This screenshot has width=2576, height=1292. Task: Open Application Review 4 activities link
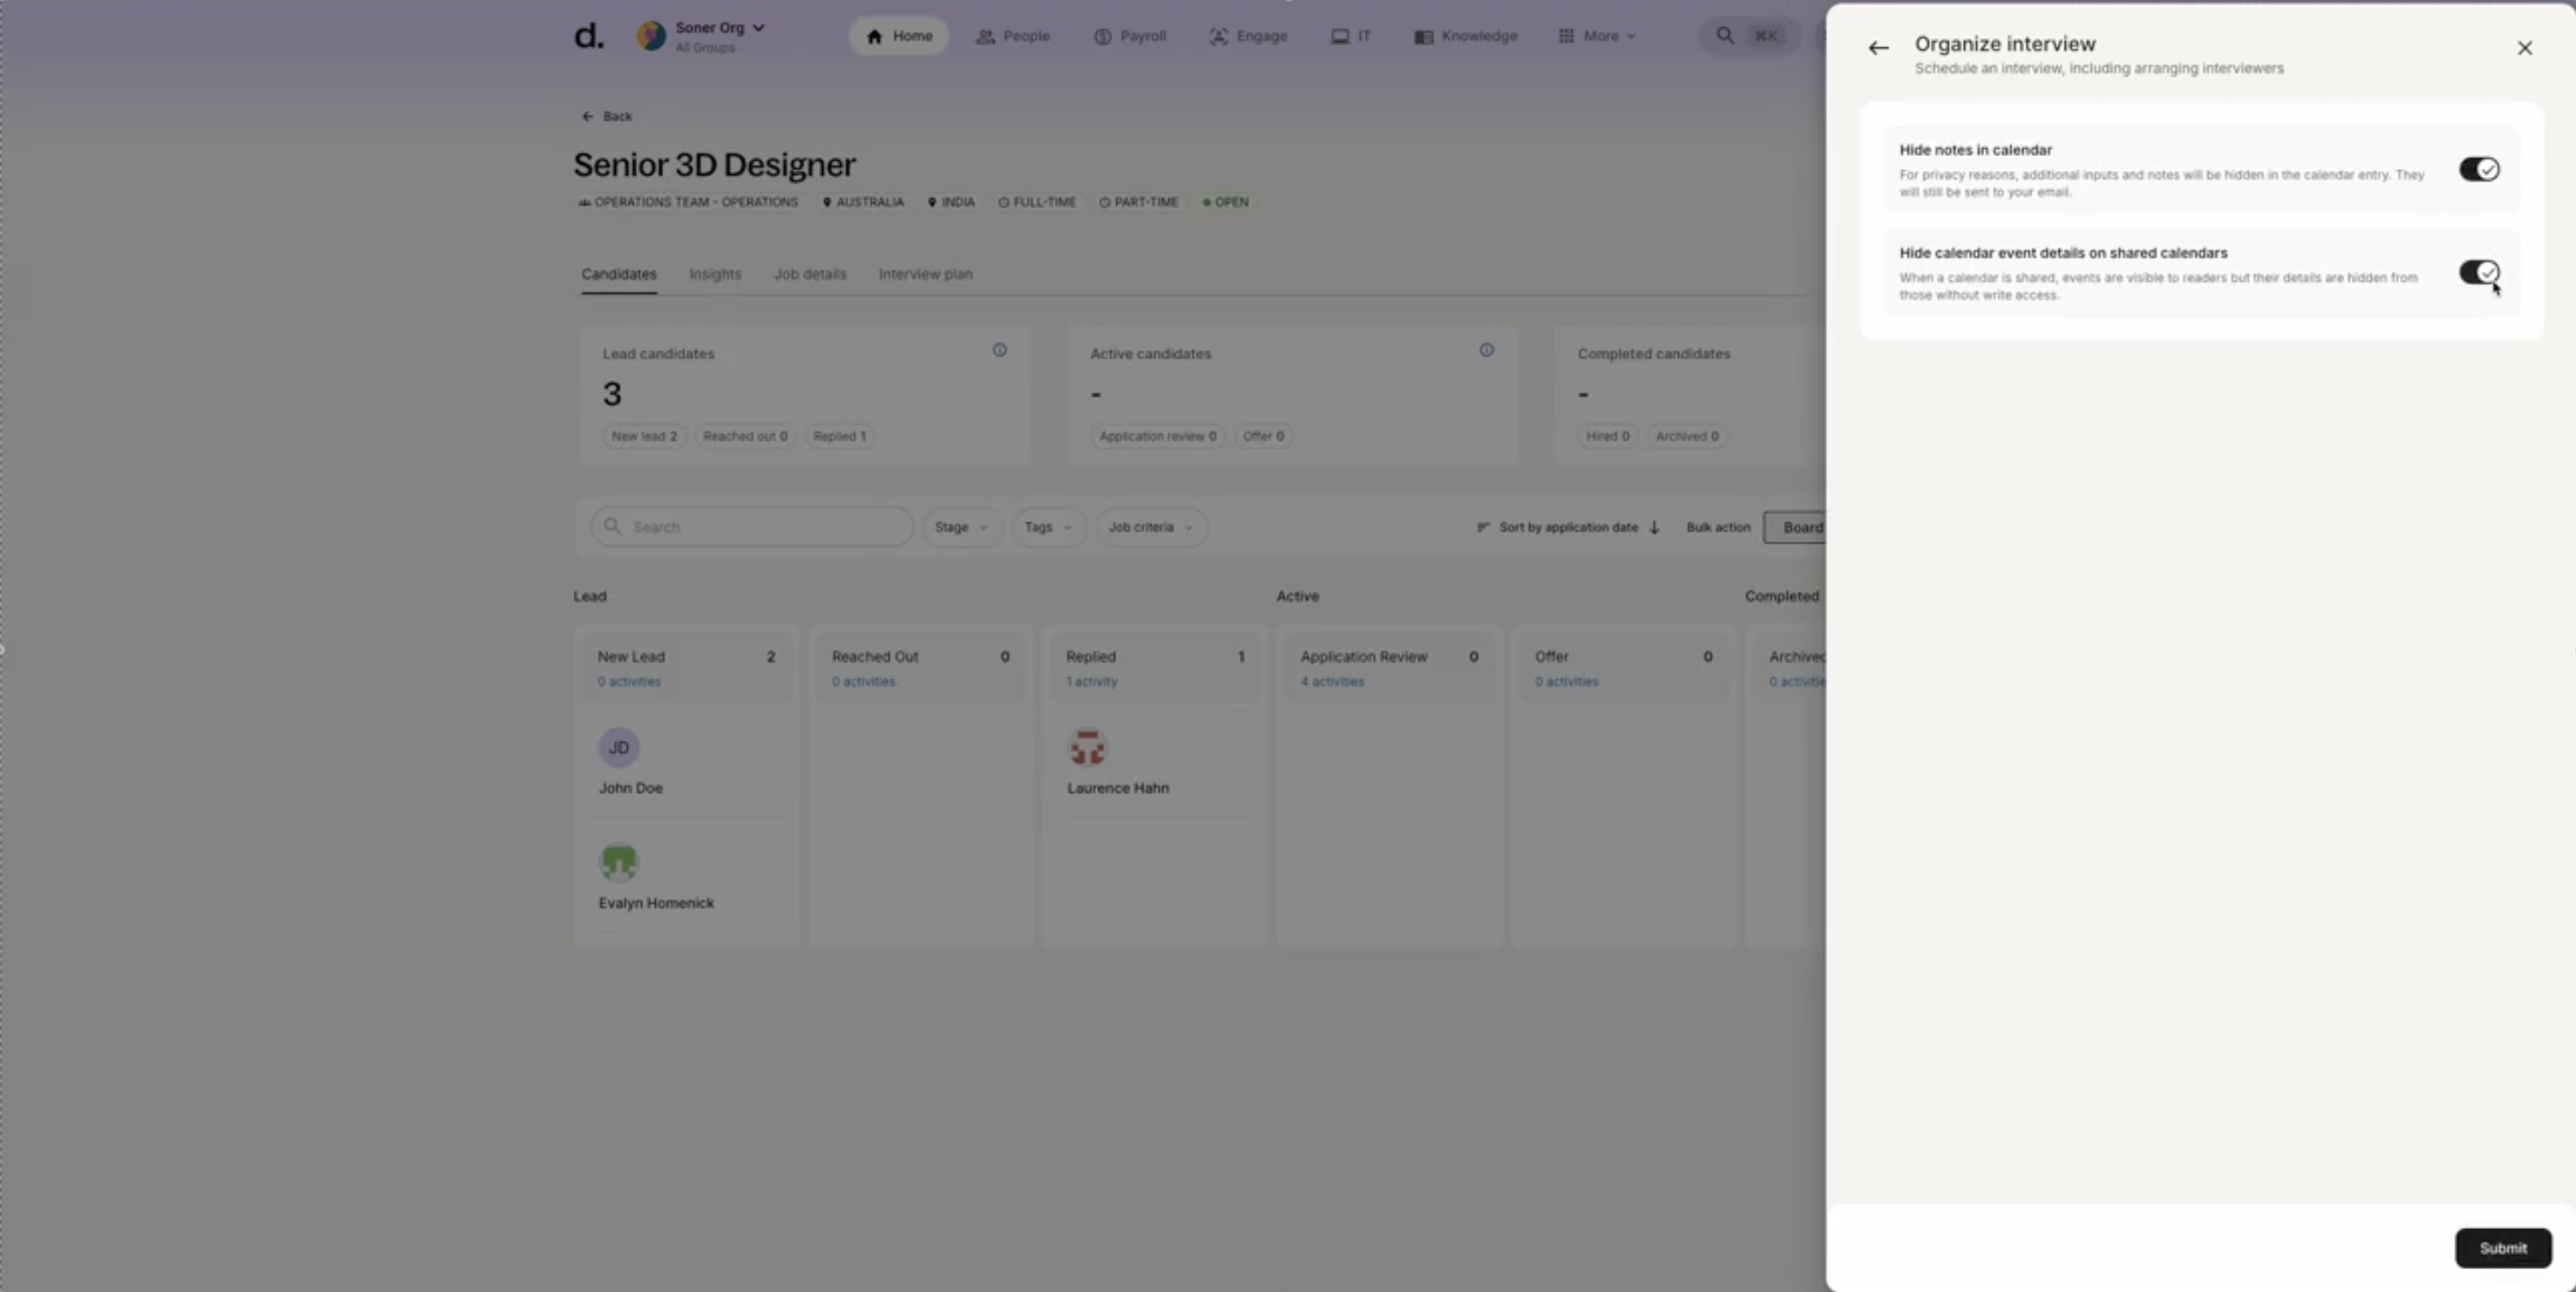tap(1332, 682)
